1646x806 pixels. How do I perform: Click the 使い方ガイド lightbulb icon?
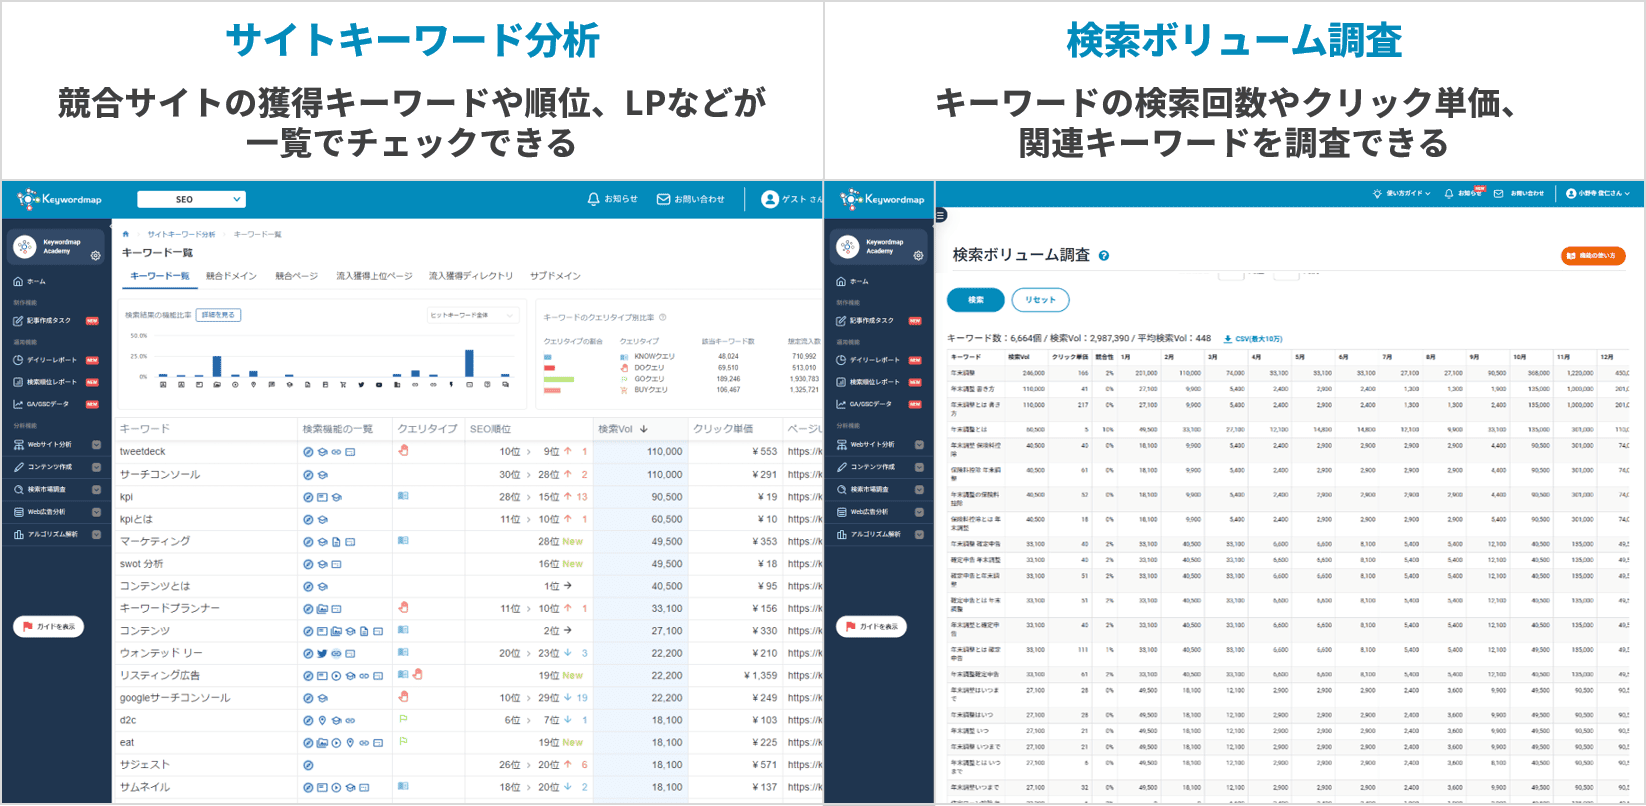1377,193
